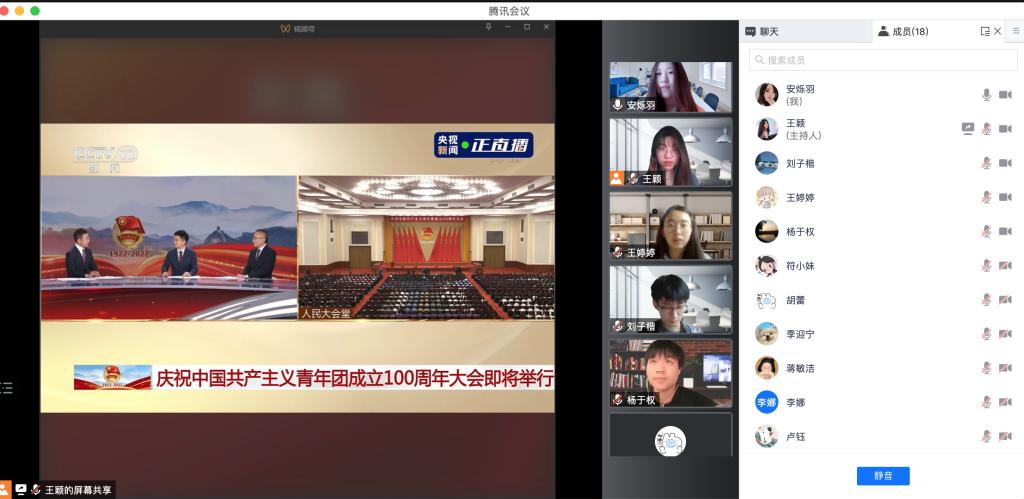
Task: Click 王颖's camera icon in member list
Action: click(x=1005, y=129)
